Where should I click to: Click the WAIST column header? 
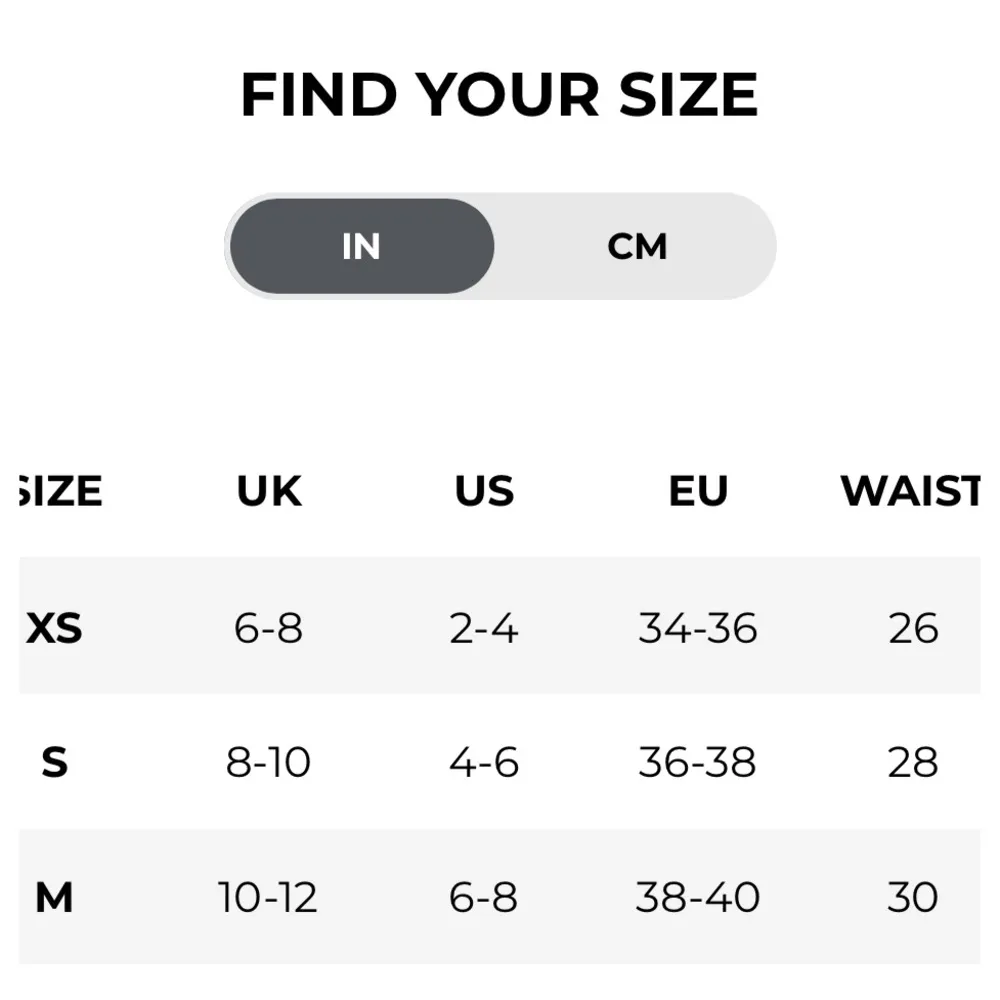click(910, 491)
